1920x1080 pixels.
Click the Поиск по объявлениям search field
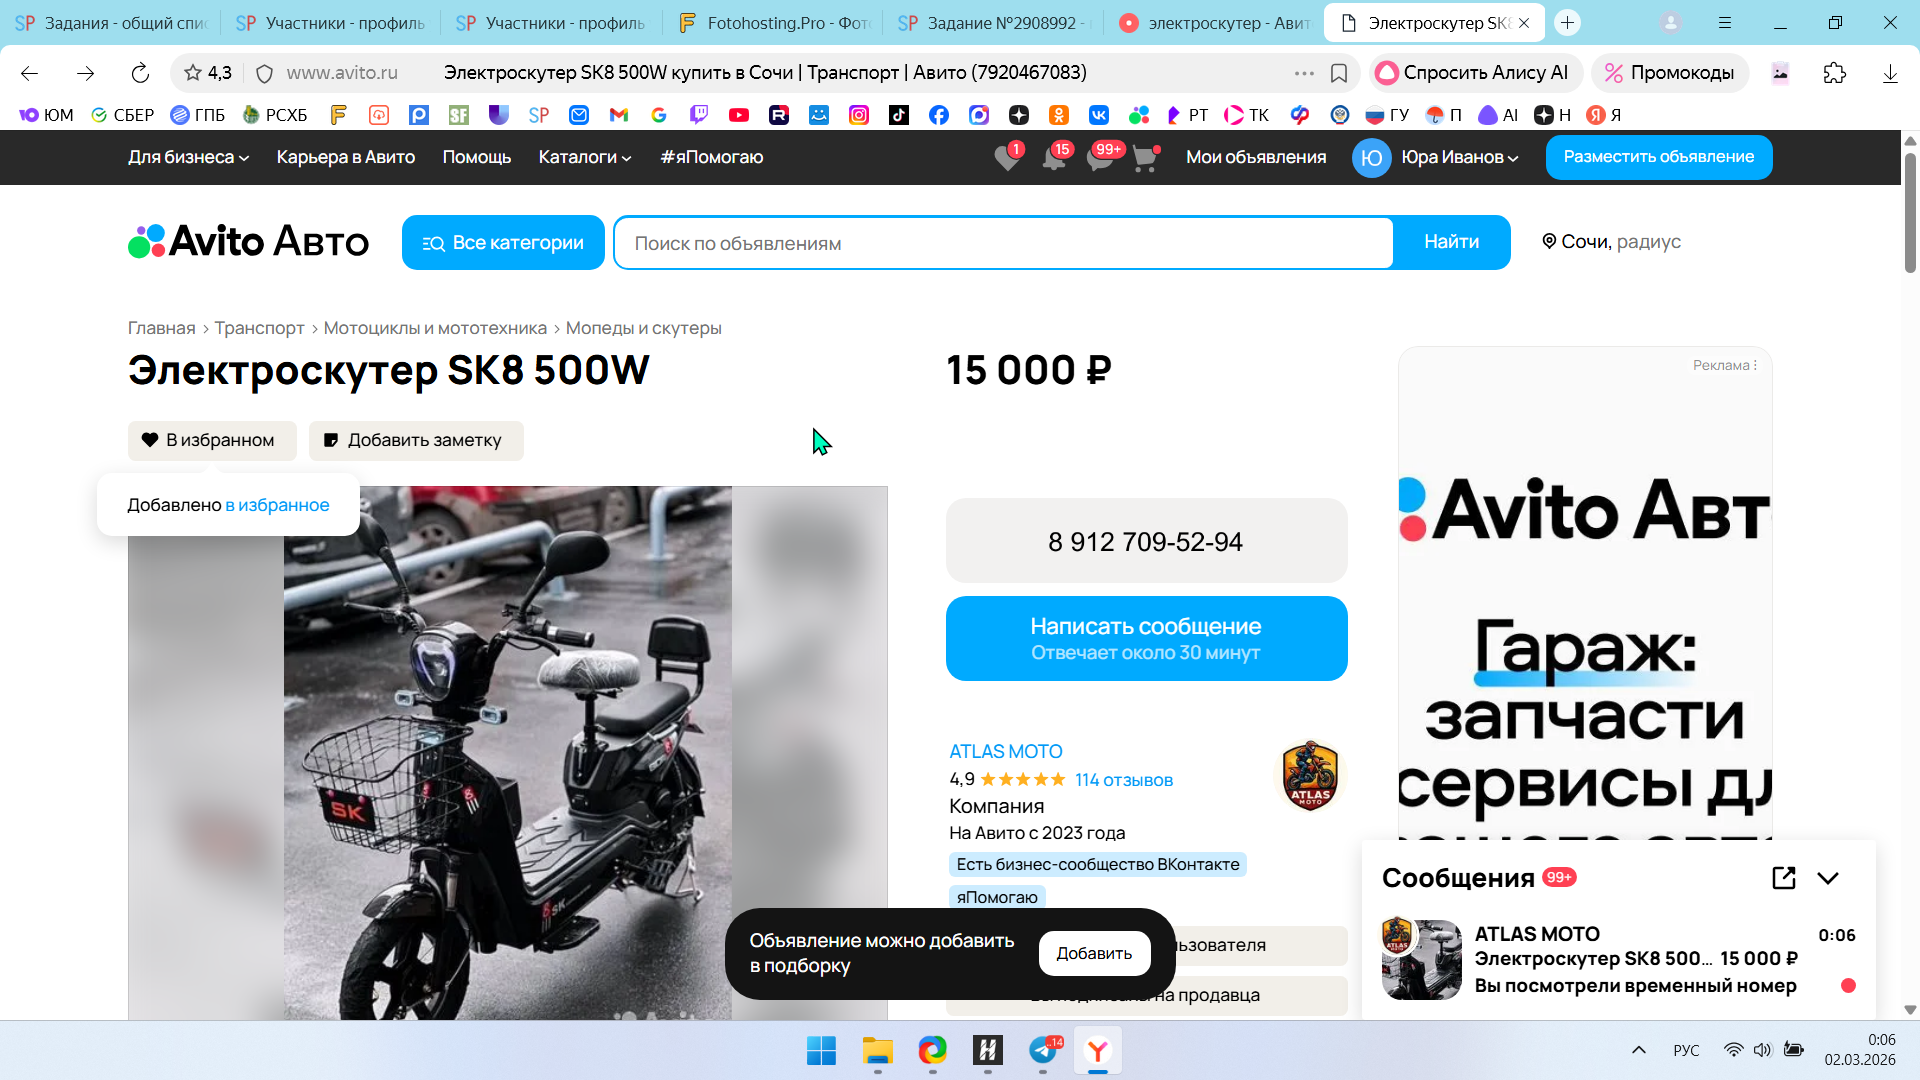(x=1003, y=243)
